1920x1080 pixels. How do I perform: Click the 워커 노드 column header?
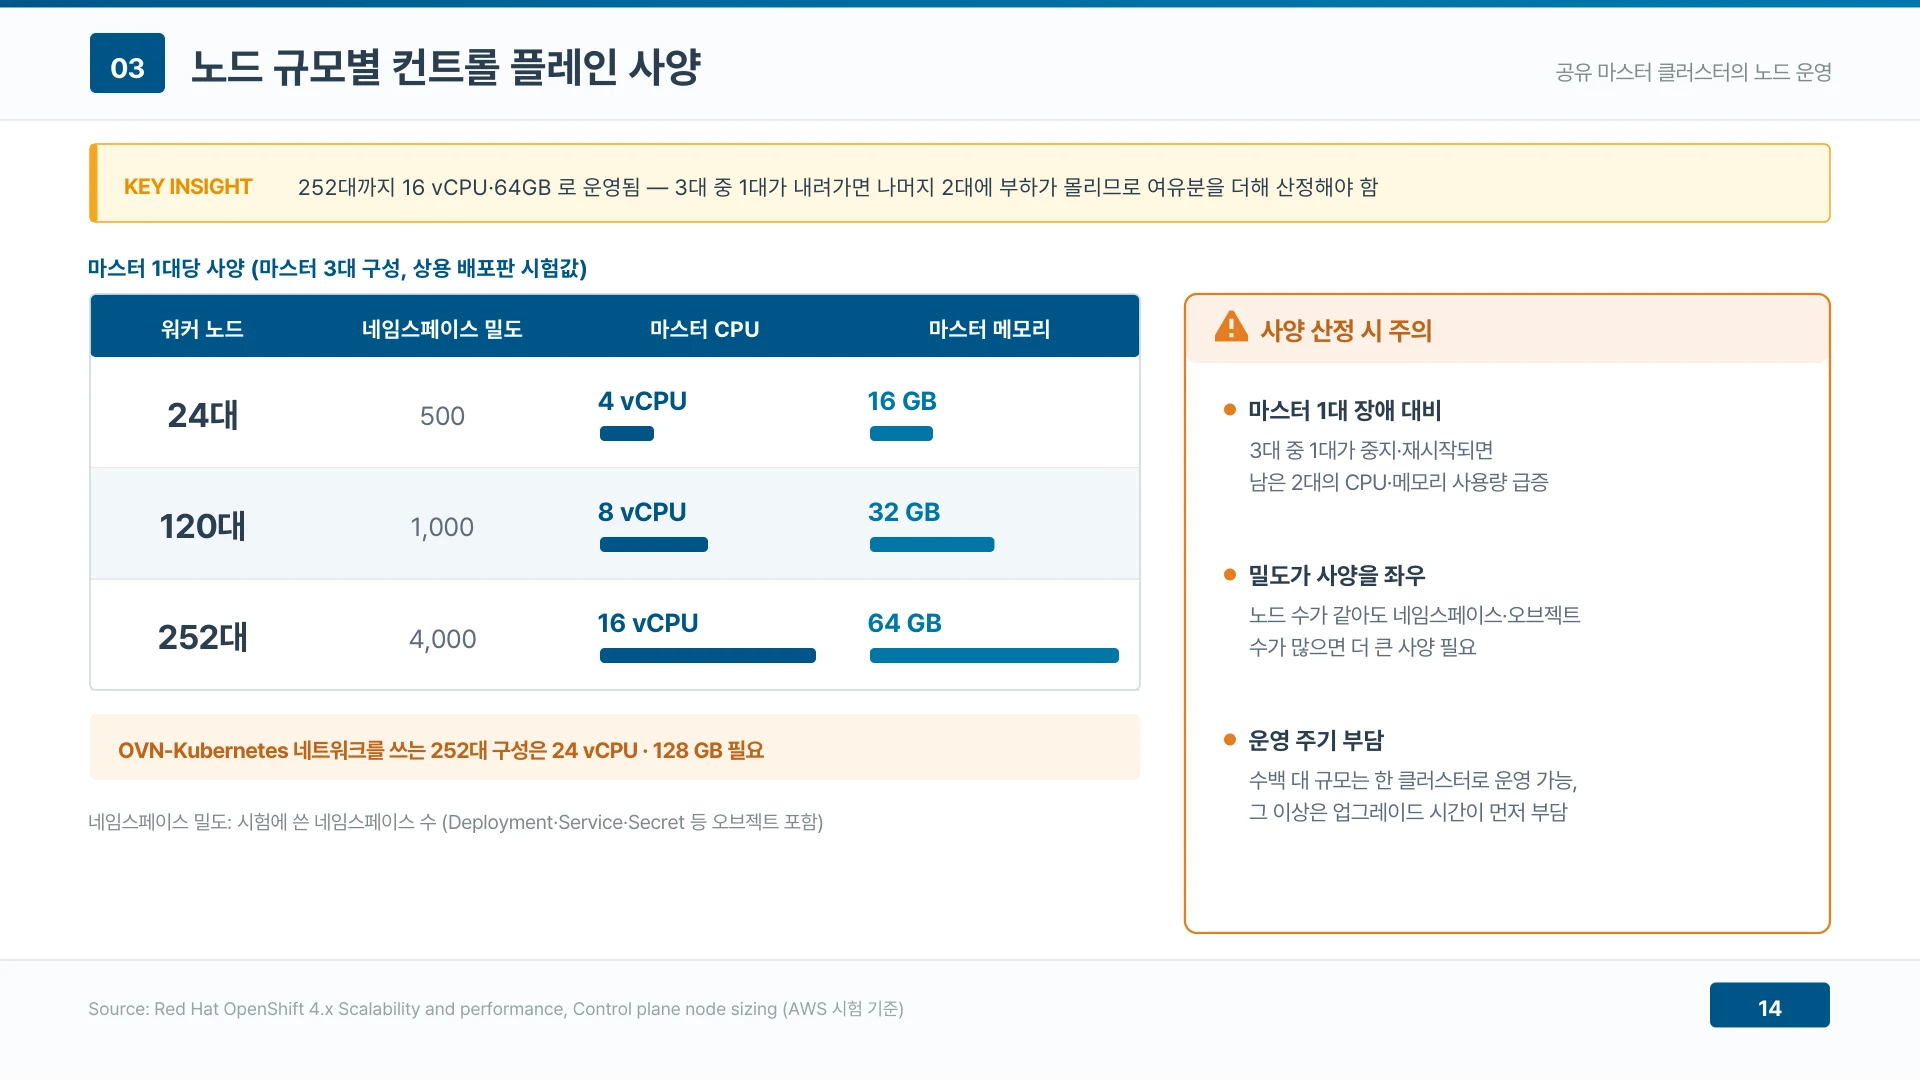tap(203, 329)
